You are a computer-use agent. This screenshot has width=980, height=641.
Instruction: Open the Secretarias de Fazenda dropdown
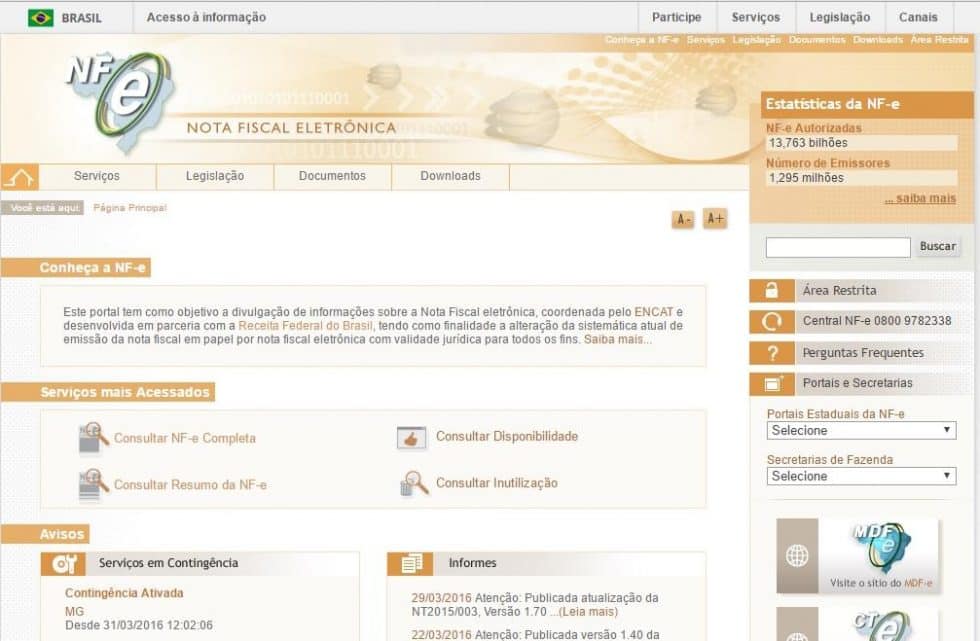pos(862,476)
